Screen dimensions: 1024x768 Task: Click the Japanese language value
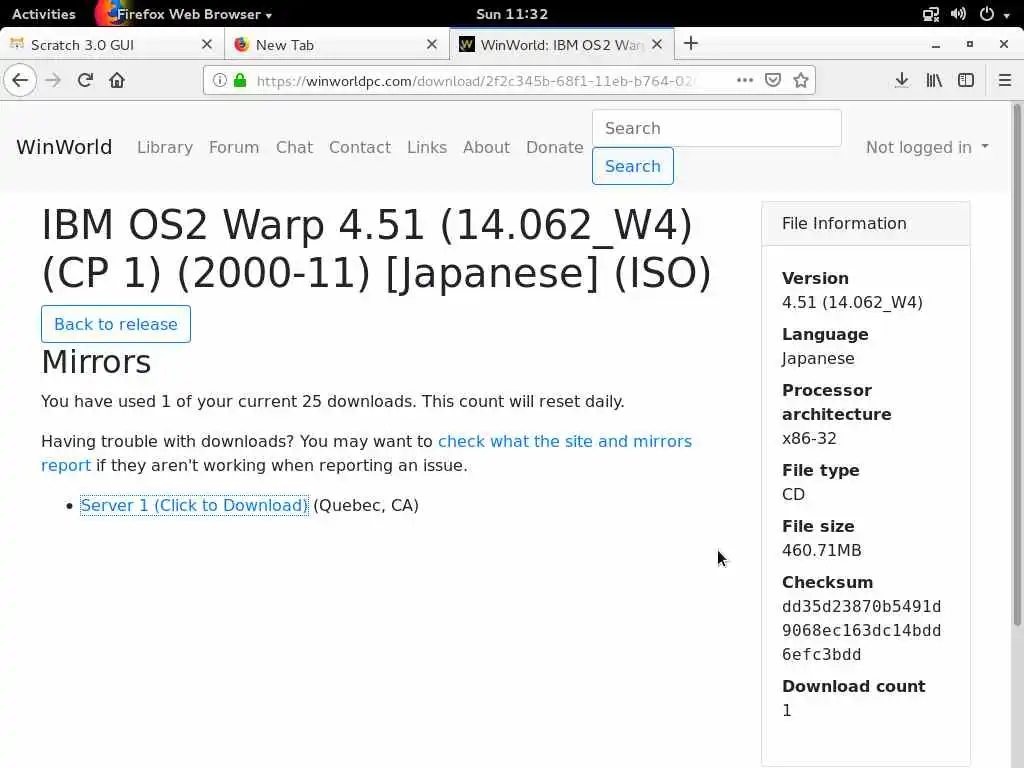(818, 359)
